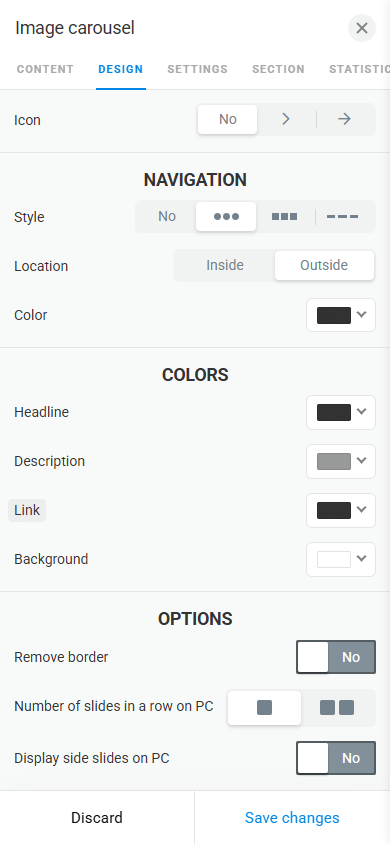Select one slide per row on PC
This screenshot has height=844, width=390.
[264, 707]
